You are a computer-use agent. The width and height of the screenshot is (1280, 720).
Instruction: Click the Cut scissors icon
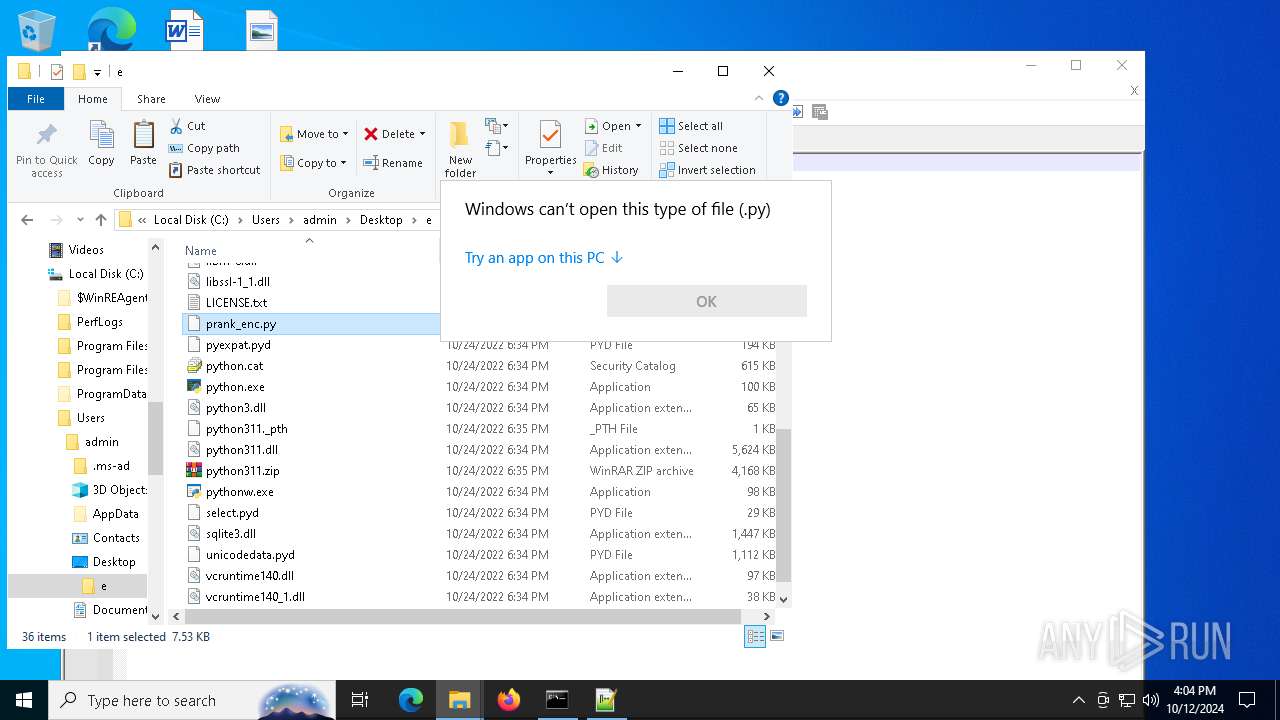click(176, 126)
